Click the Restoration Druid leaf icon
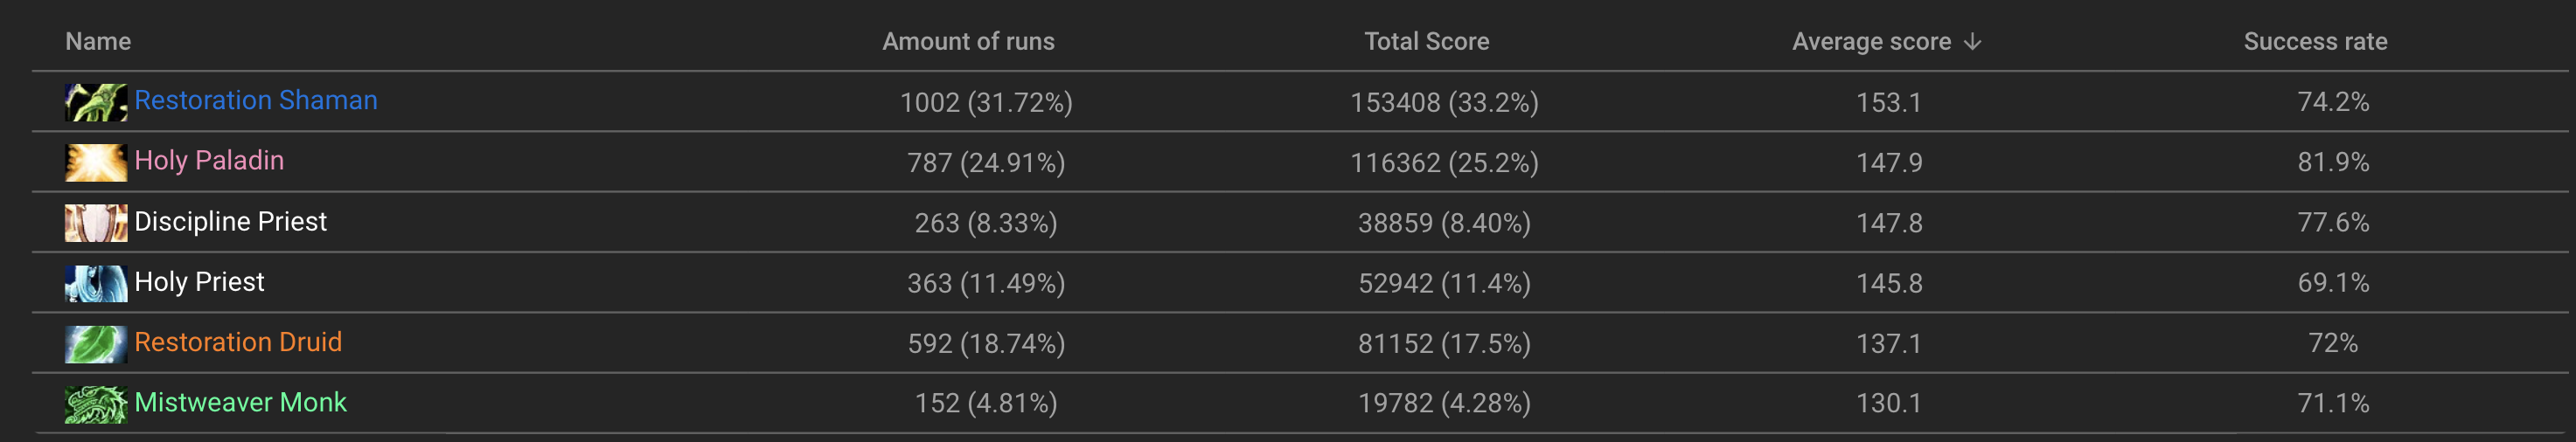This screenshot has width=2576, height=442. pyautogui.click(x=96, y=343)
